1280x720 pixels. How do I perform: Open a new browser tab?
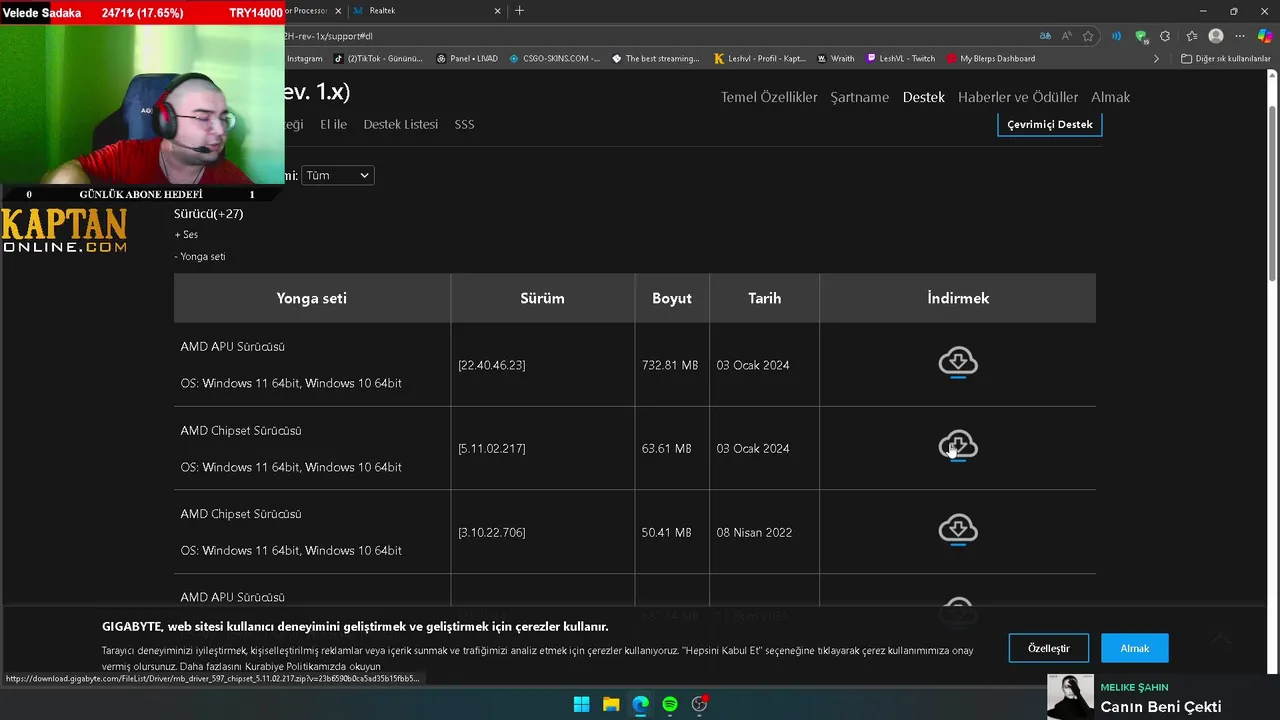click(x=519, y=11)
